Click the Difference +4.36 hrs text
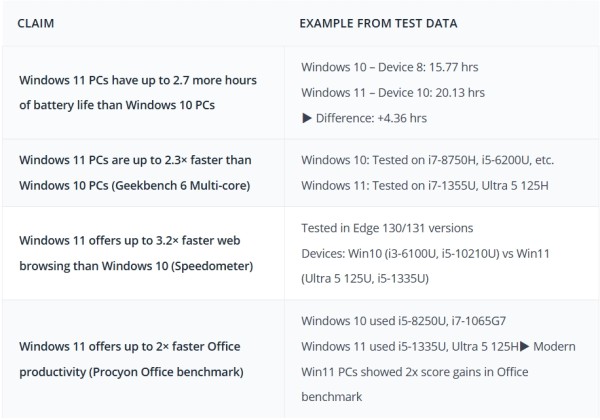Viewport: 600px width, 420px height. pyautogui.click(x=371, y=118)
